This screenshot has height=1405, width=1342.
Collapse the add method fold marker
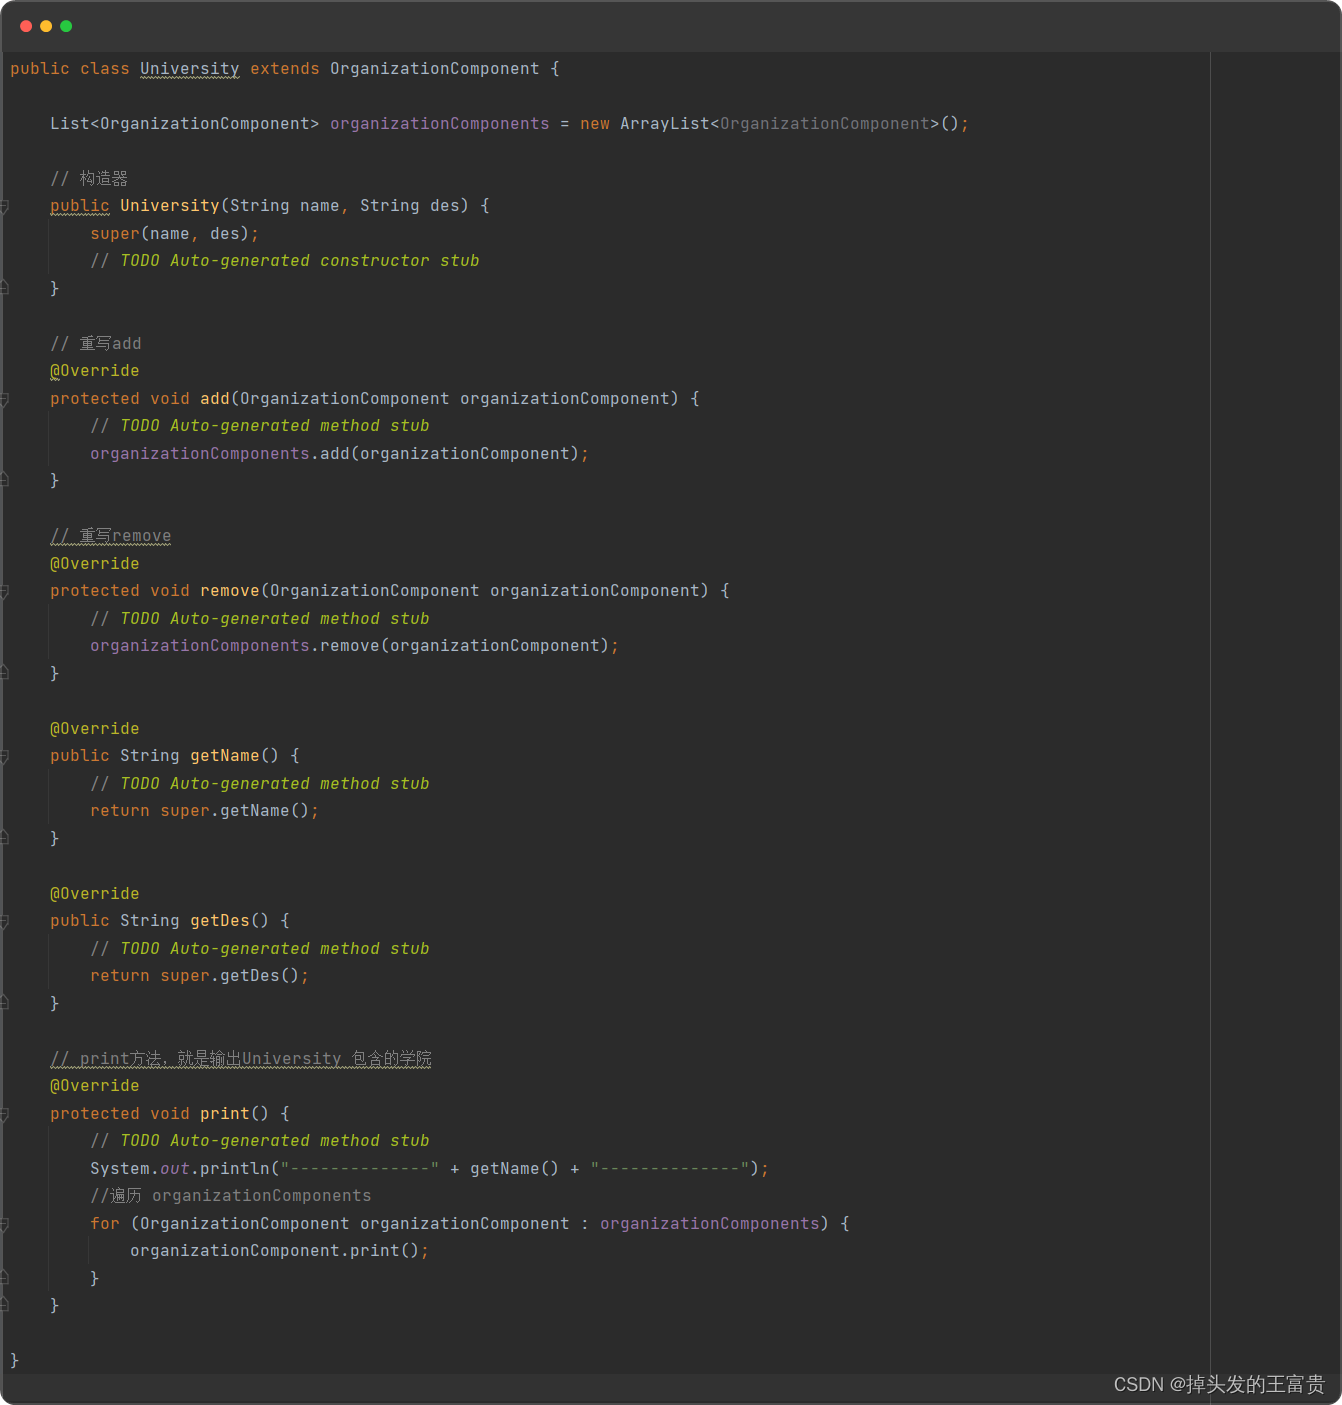coord(4,399)
